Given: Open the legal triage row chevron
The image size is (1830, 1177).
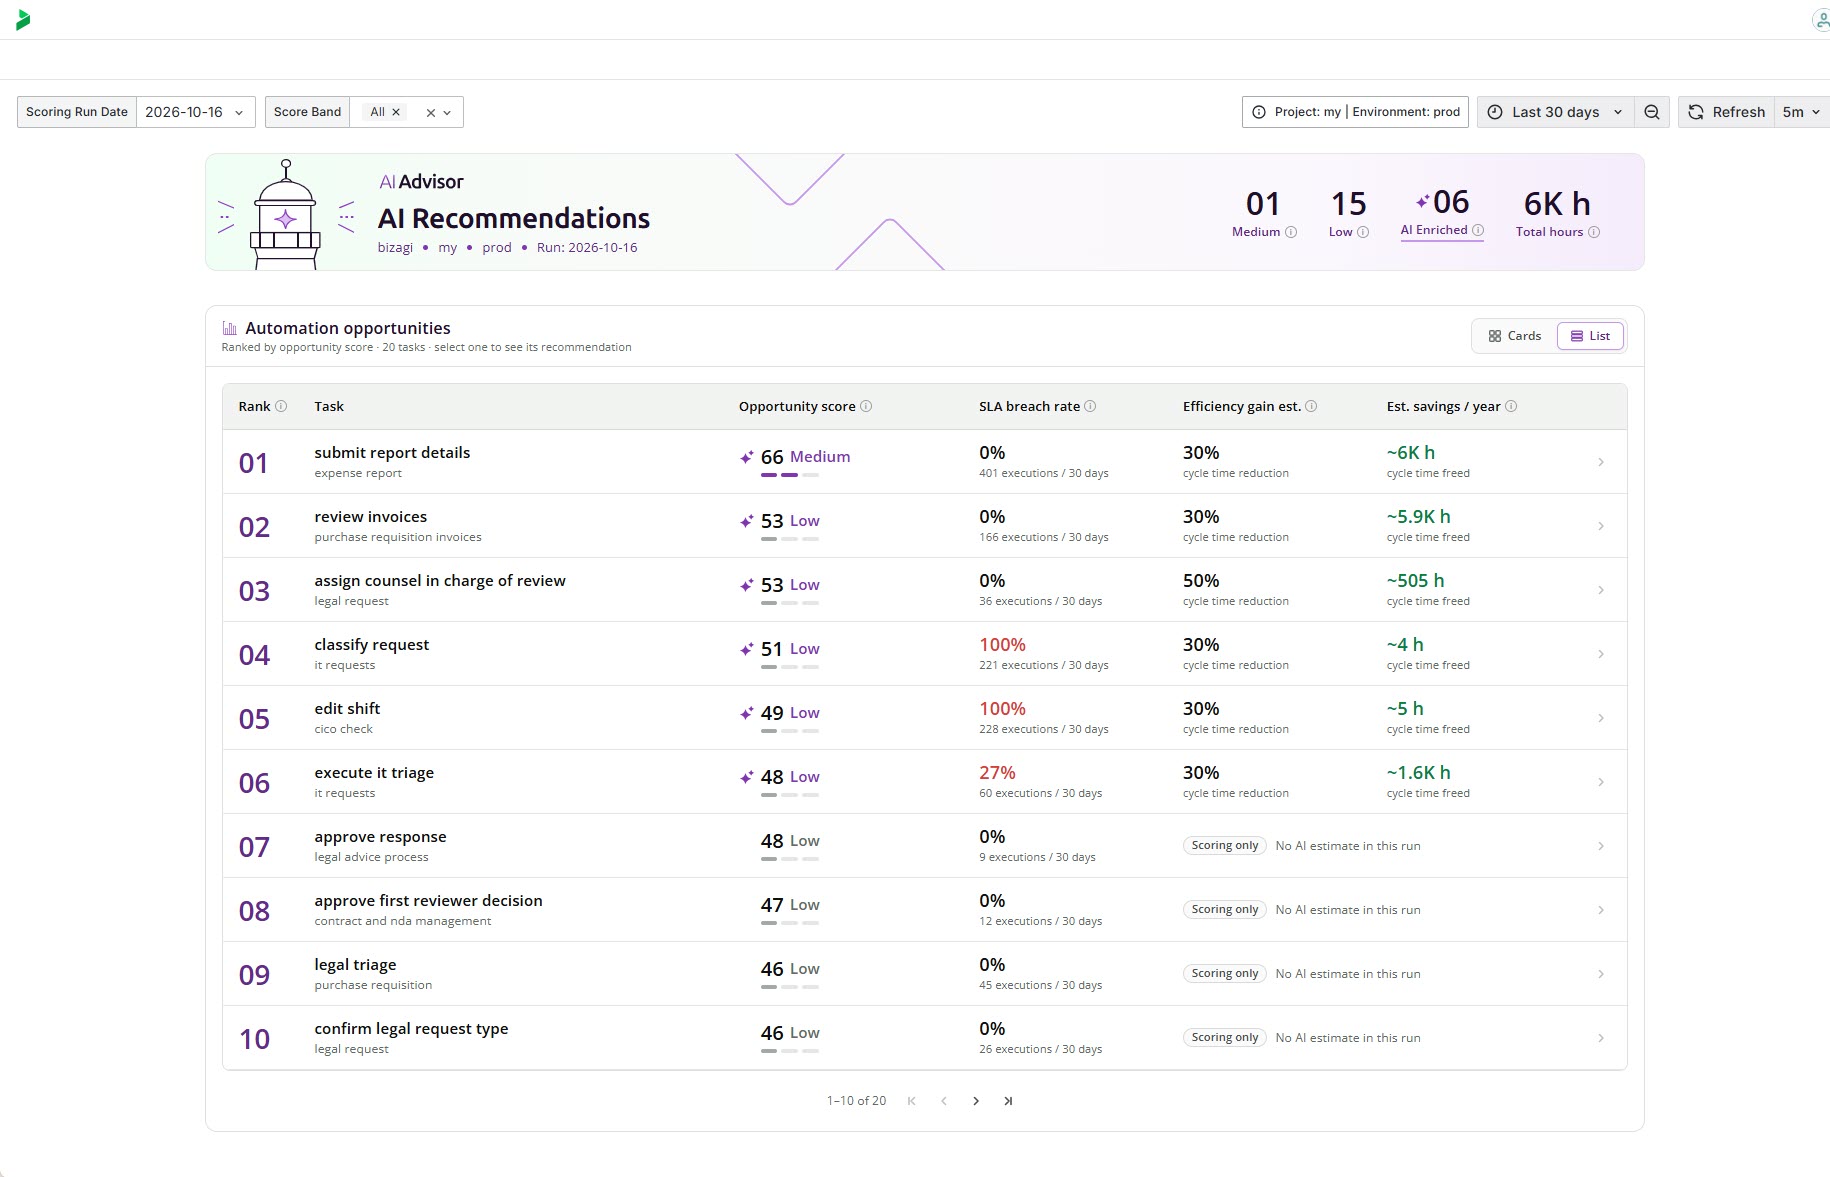Looking at the screenshot, I should coord(1601,974).
